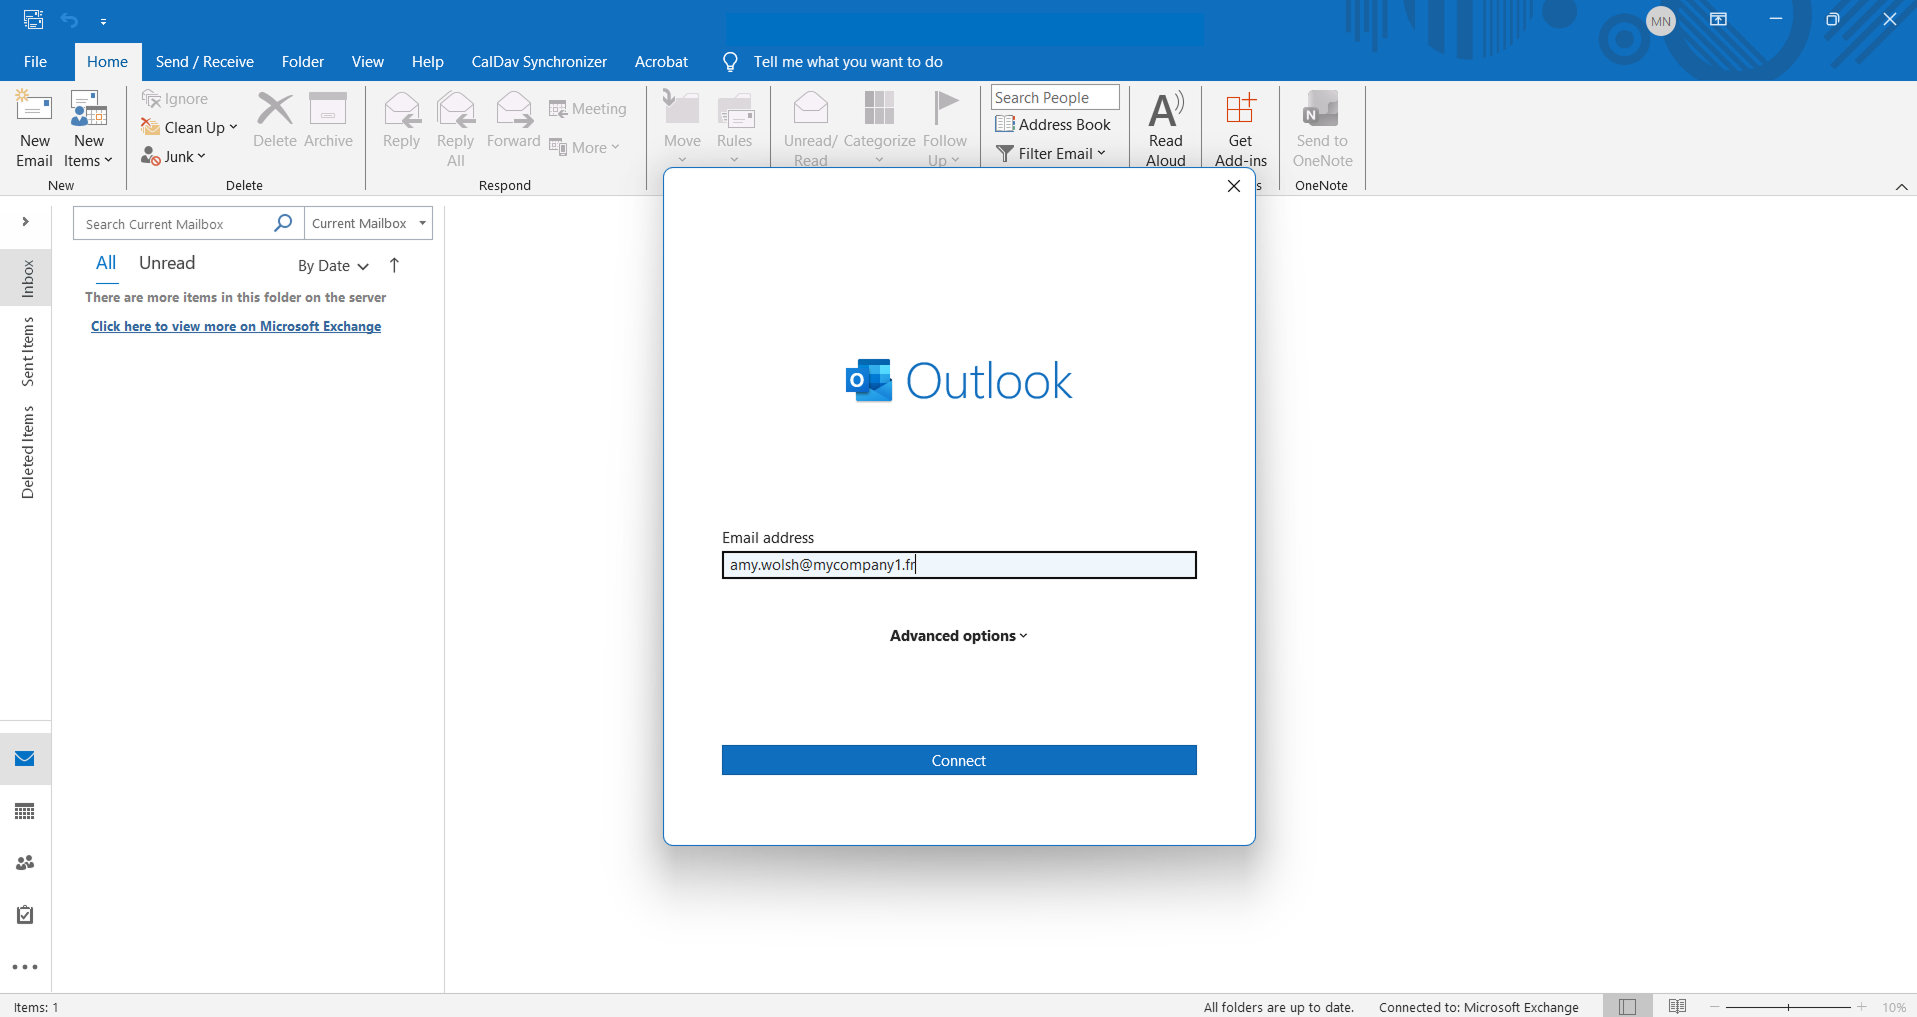The image size is (1917, 1017).
Task: Click the mailbox search magnifier icon
Action: click(283, 223)
